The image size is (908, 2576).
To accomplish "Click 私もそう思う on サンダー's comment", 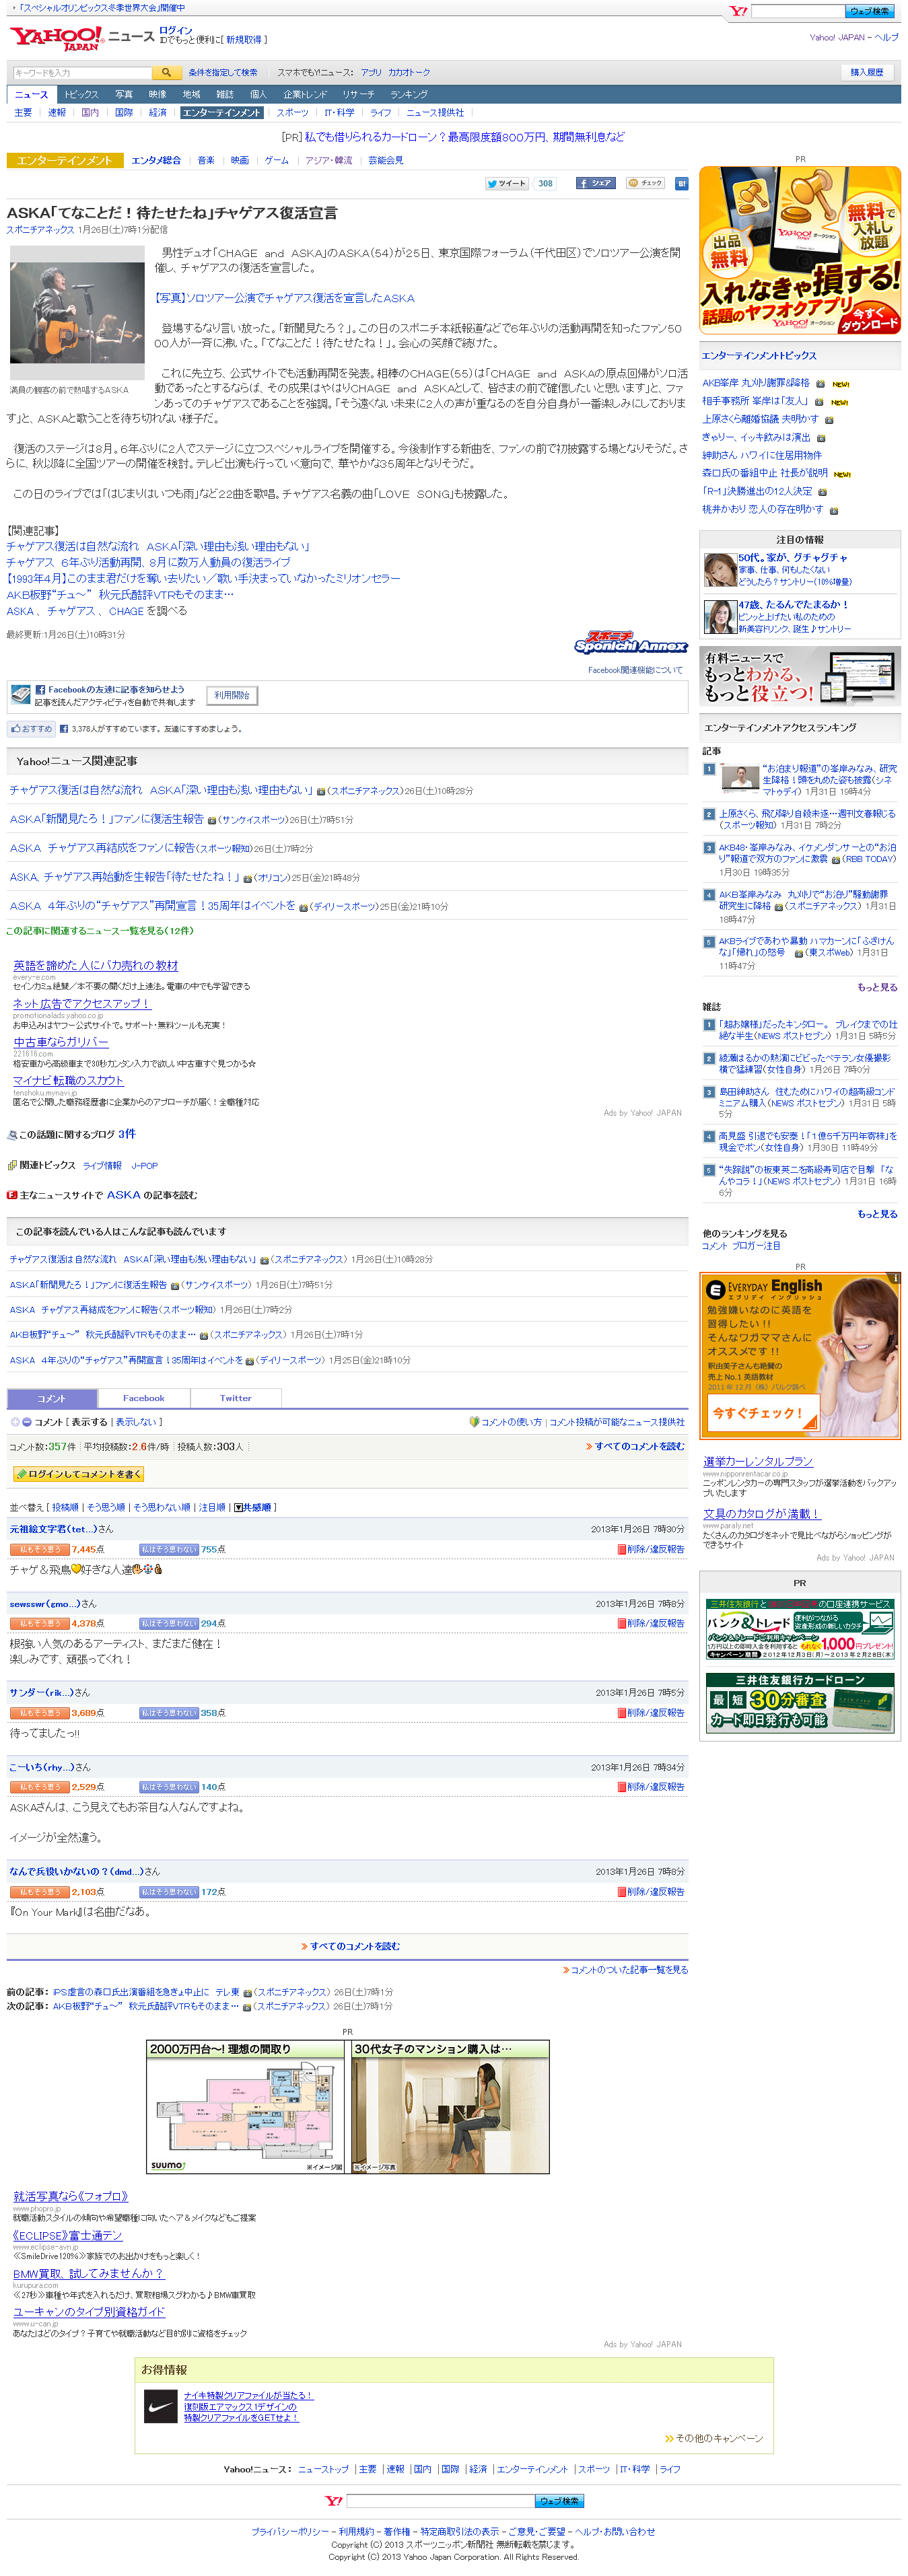I will (39, 1713).
